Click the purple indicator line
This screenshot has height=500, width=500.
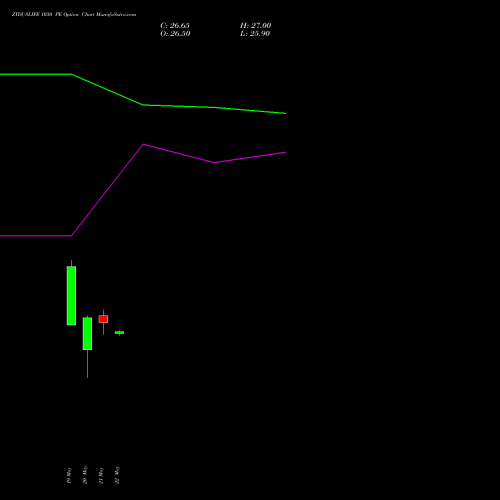click(x=143, y=145)
